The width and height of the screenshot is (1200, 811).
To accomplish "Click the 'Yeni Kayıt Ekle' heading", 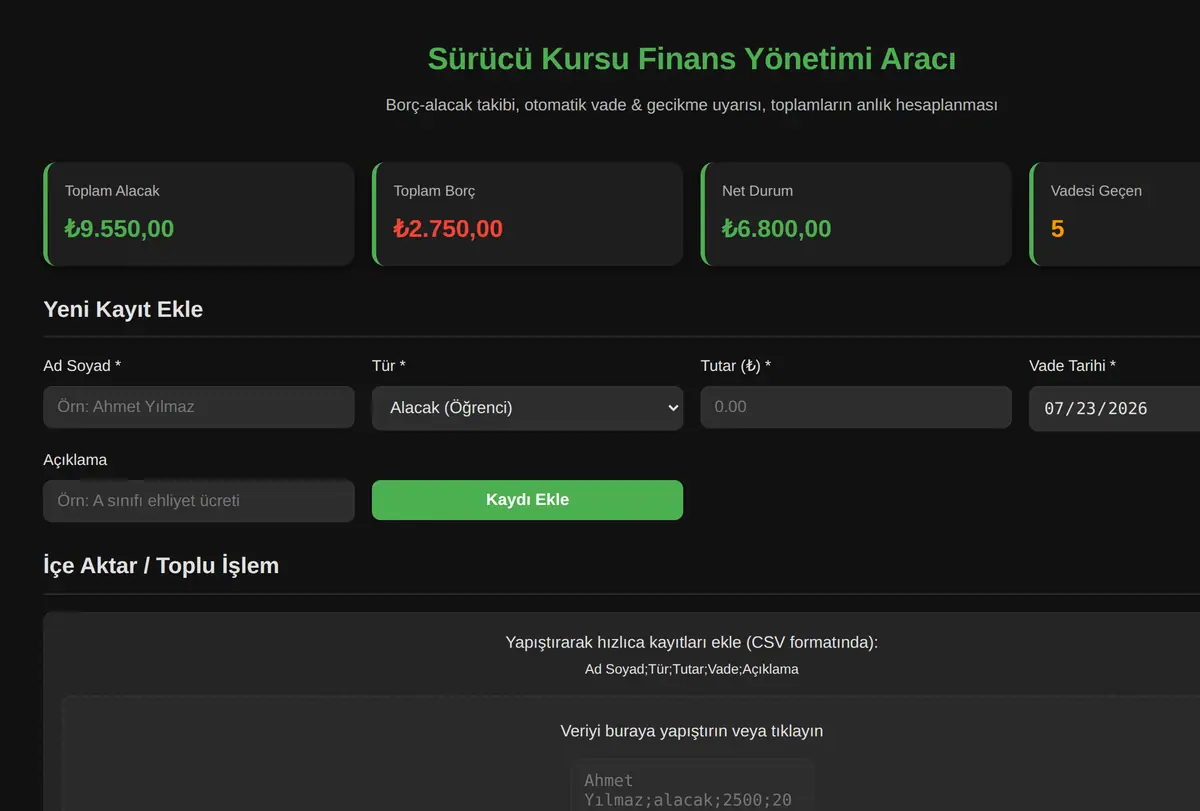I will tap(123, 310).
